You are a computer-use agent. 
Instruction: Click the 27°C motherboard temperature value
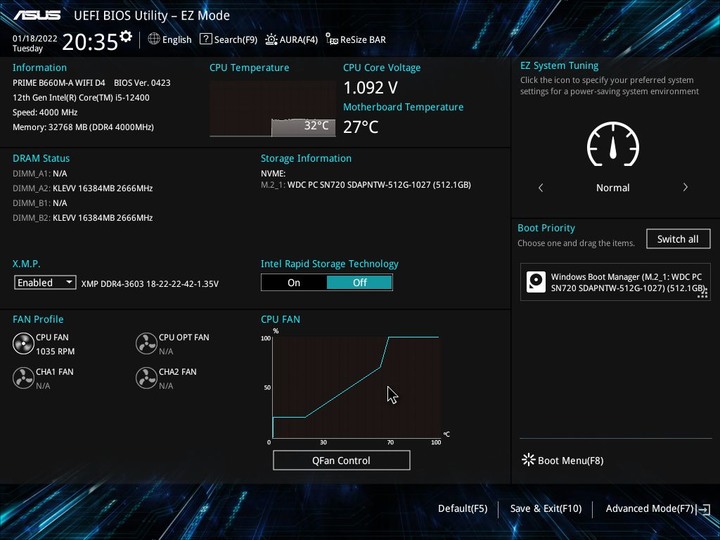point(360,127)
